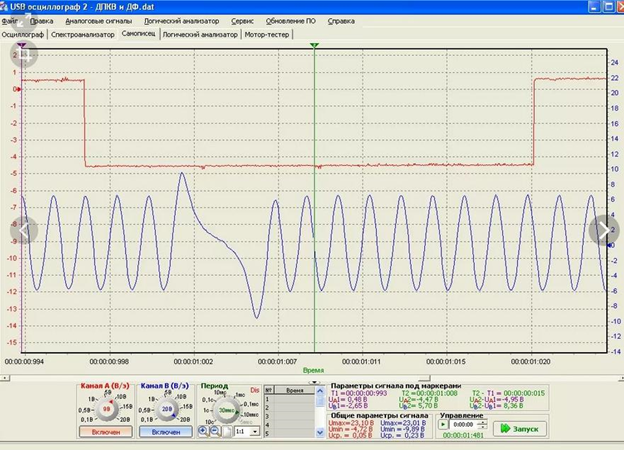Select row 5 in the marker table
The image size is (624, 450).
(291, 433)
